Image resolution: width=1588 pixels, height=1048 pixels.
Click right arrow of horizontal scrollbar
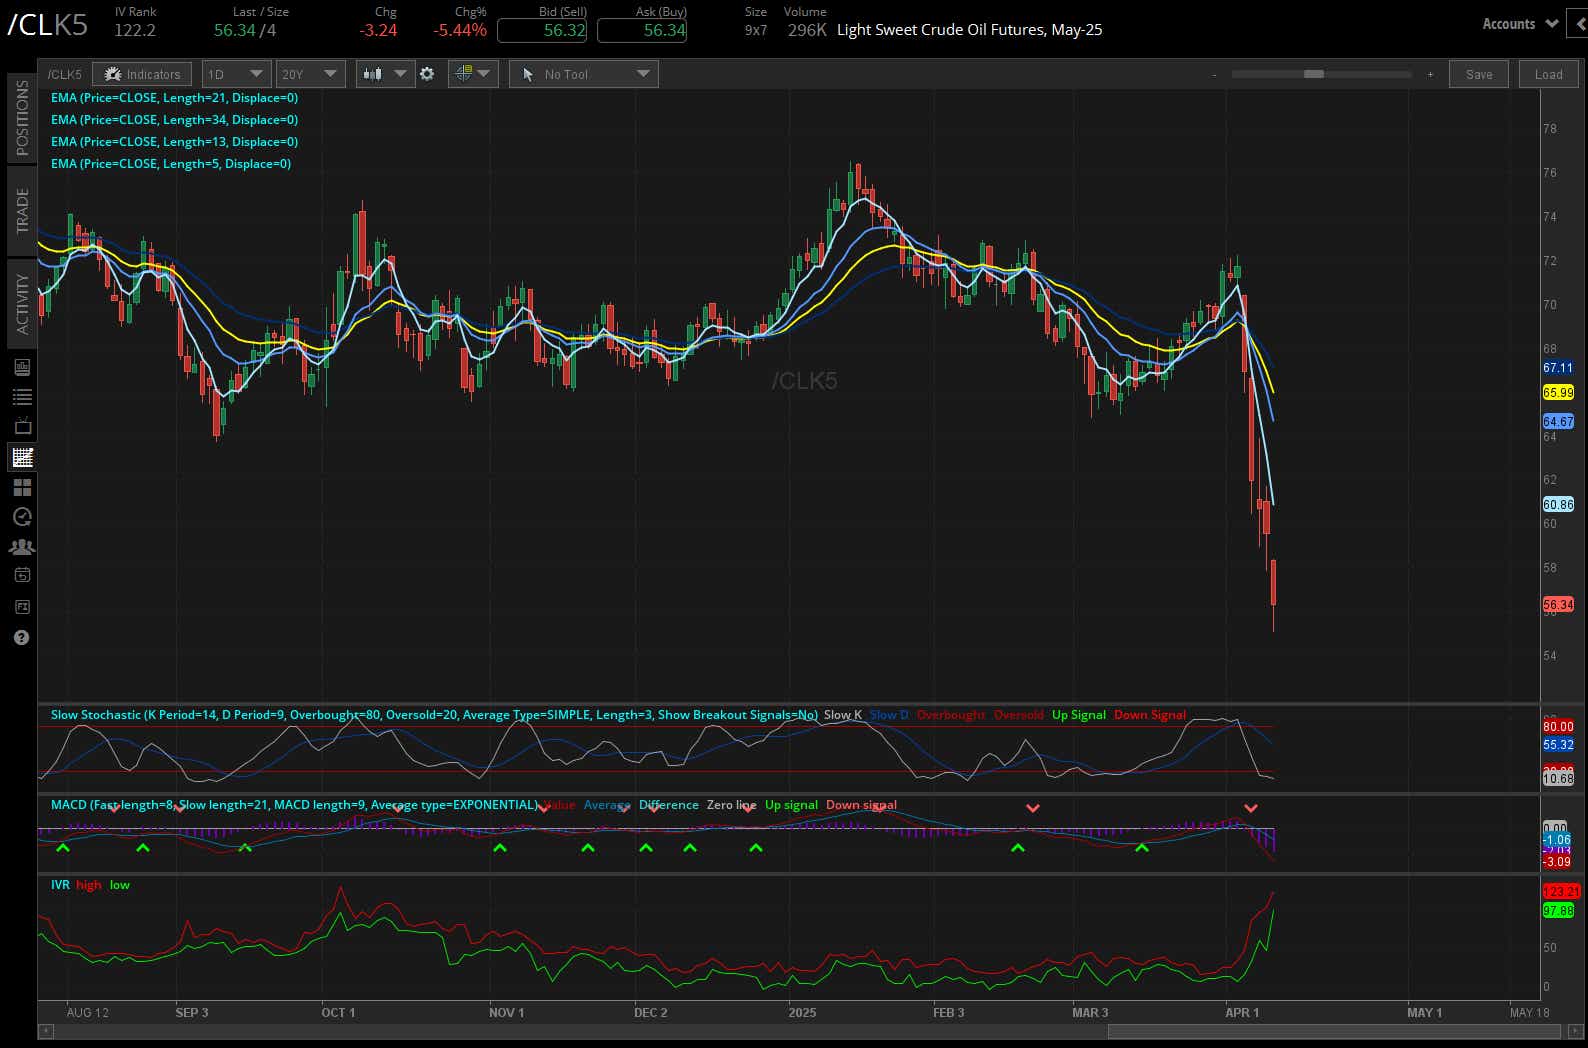pyautogui.click(x=1577, y=1031)
